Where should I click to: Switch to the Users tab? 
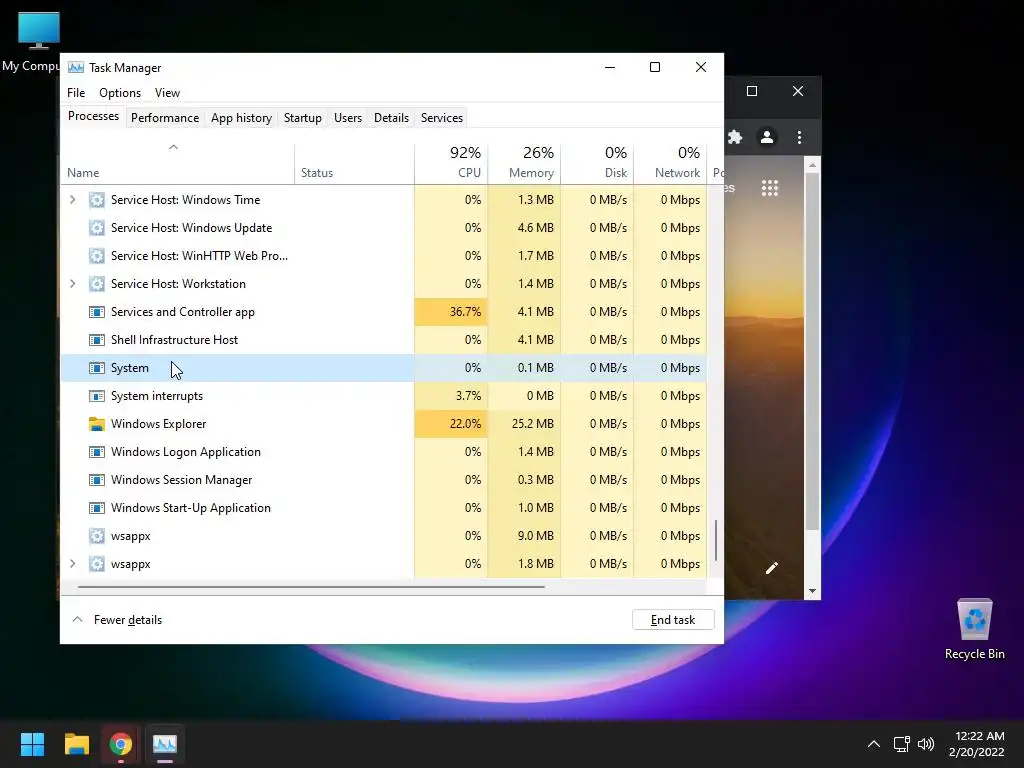(347, 118)
